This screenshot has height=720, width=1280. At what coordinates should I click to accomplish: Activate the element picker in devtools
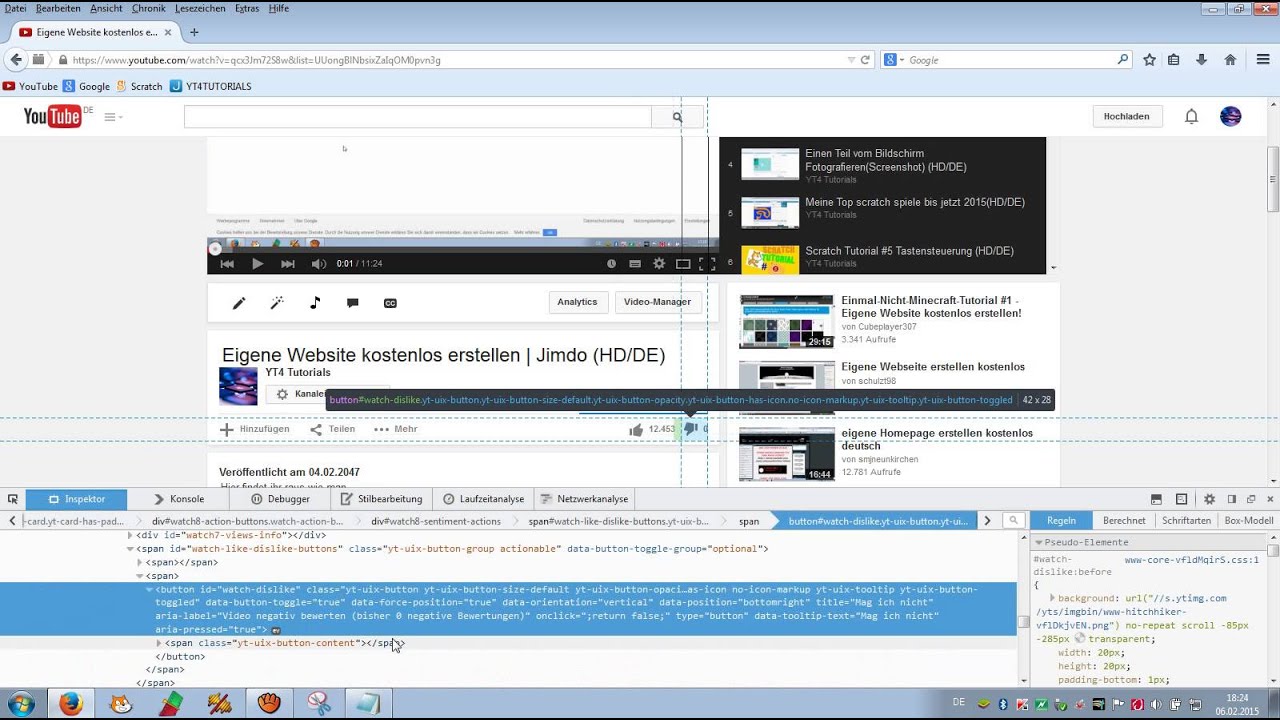click(x=13, y=499)
